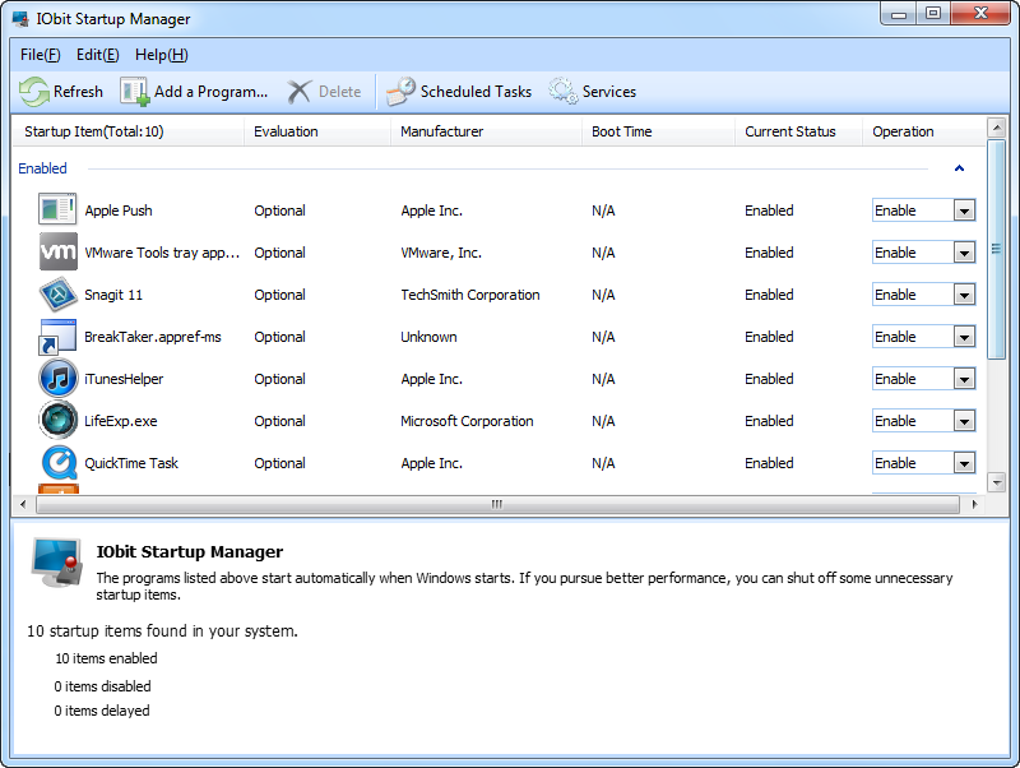The height and width of the screenshot is (768, 1020).
Task: Open the LifeExp.exe operation dropdown
Action: tap(964, 421)
